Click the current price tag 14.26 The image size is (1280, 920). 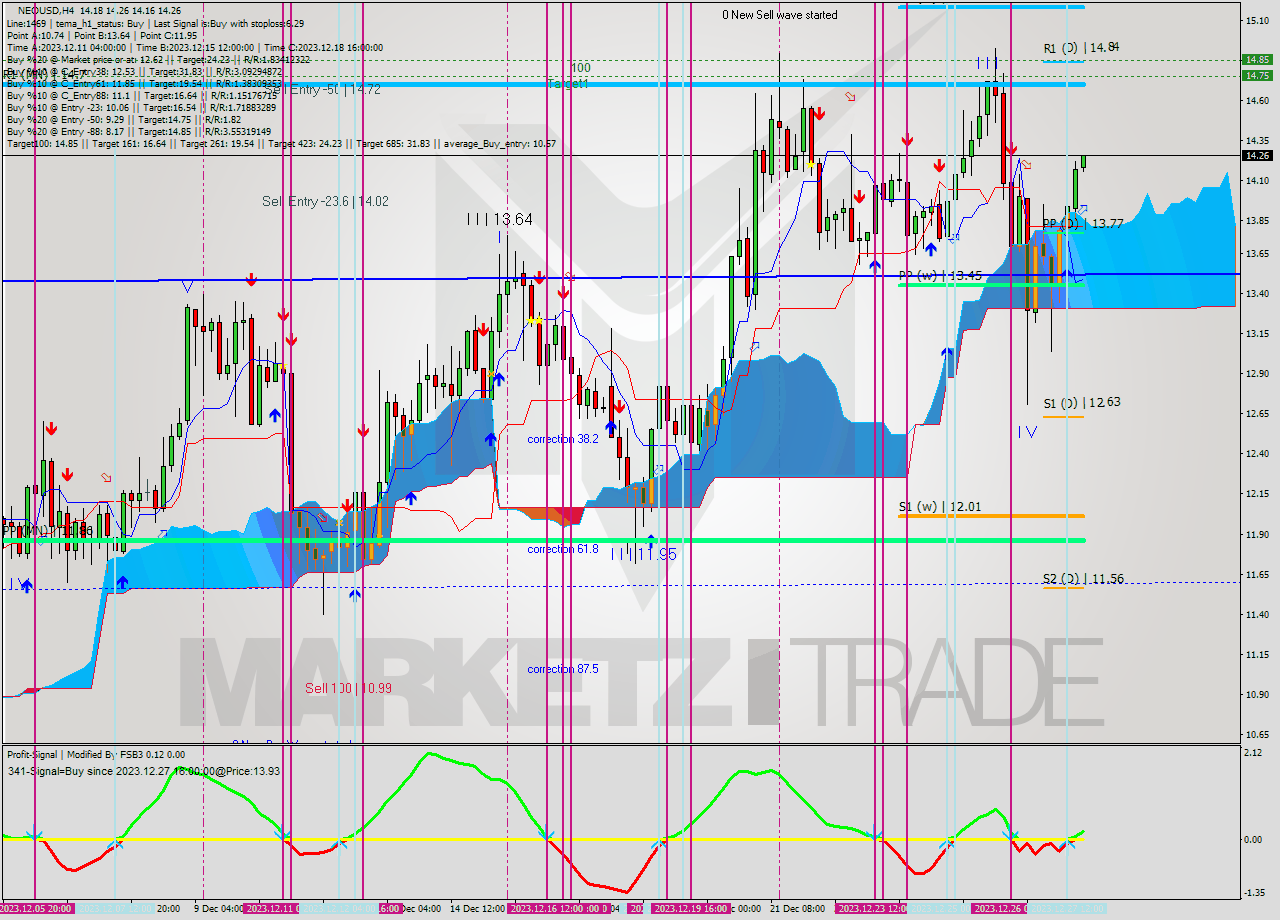1256,155
